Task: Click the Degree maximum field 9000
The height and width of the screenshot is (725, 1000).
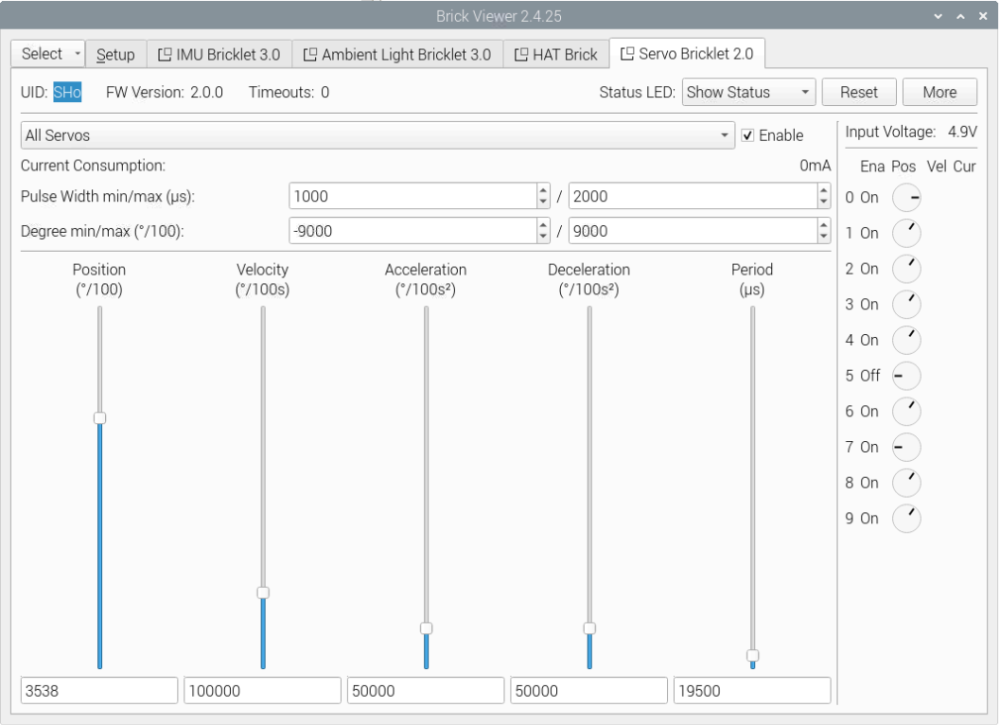Action: pyautogui.click(x=693, y=231)
